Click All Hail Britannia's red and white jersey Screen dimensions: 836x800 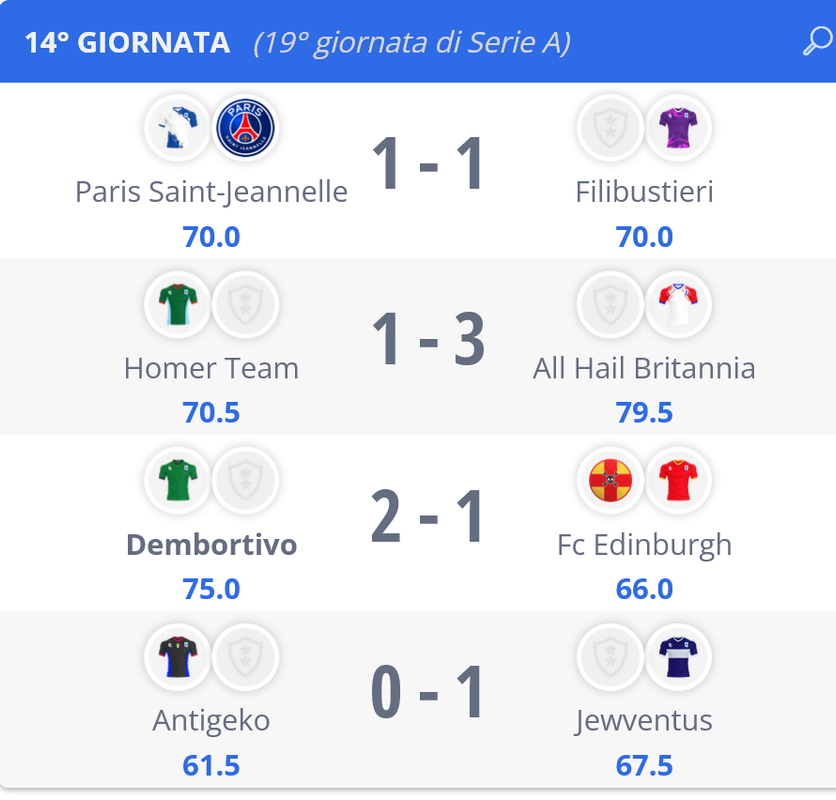tap(678, 305)
